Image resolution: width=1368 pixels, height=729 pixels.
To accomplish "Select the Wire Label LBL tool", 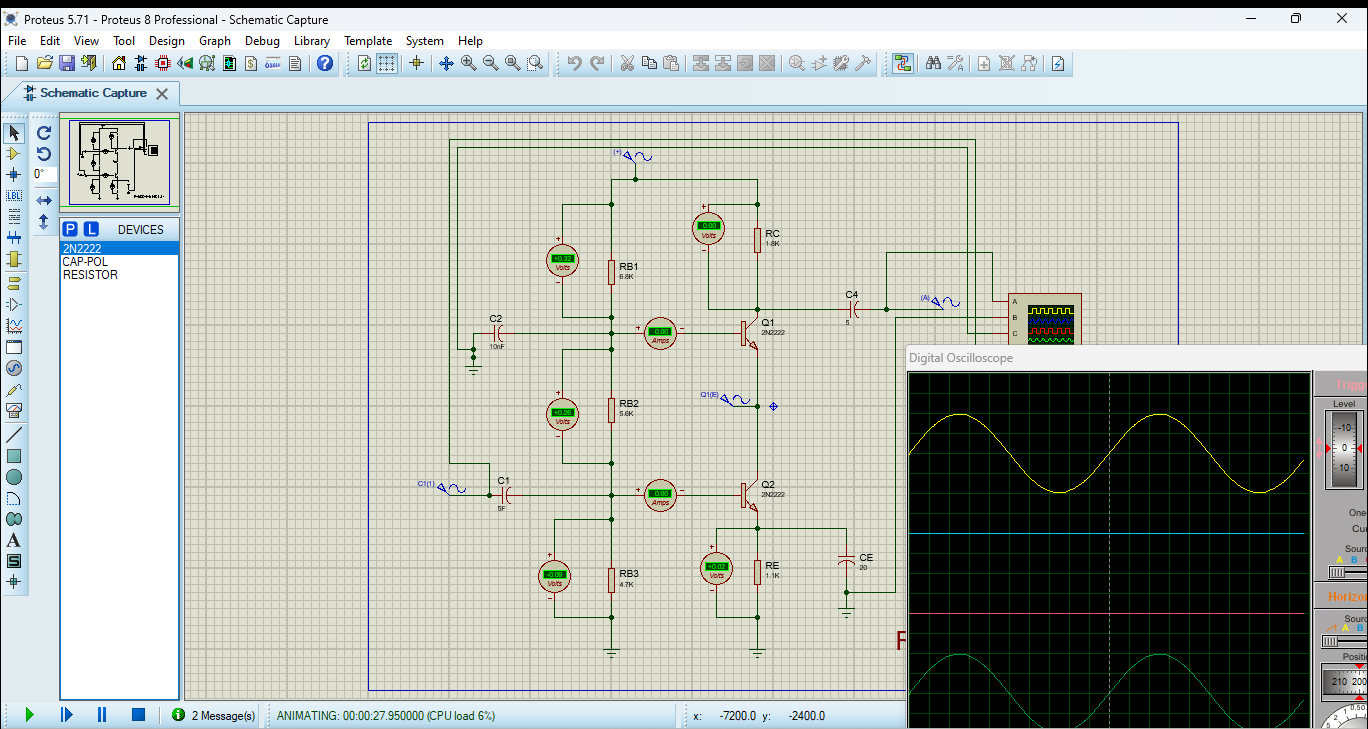I will 14,195.
